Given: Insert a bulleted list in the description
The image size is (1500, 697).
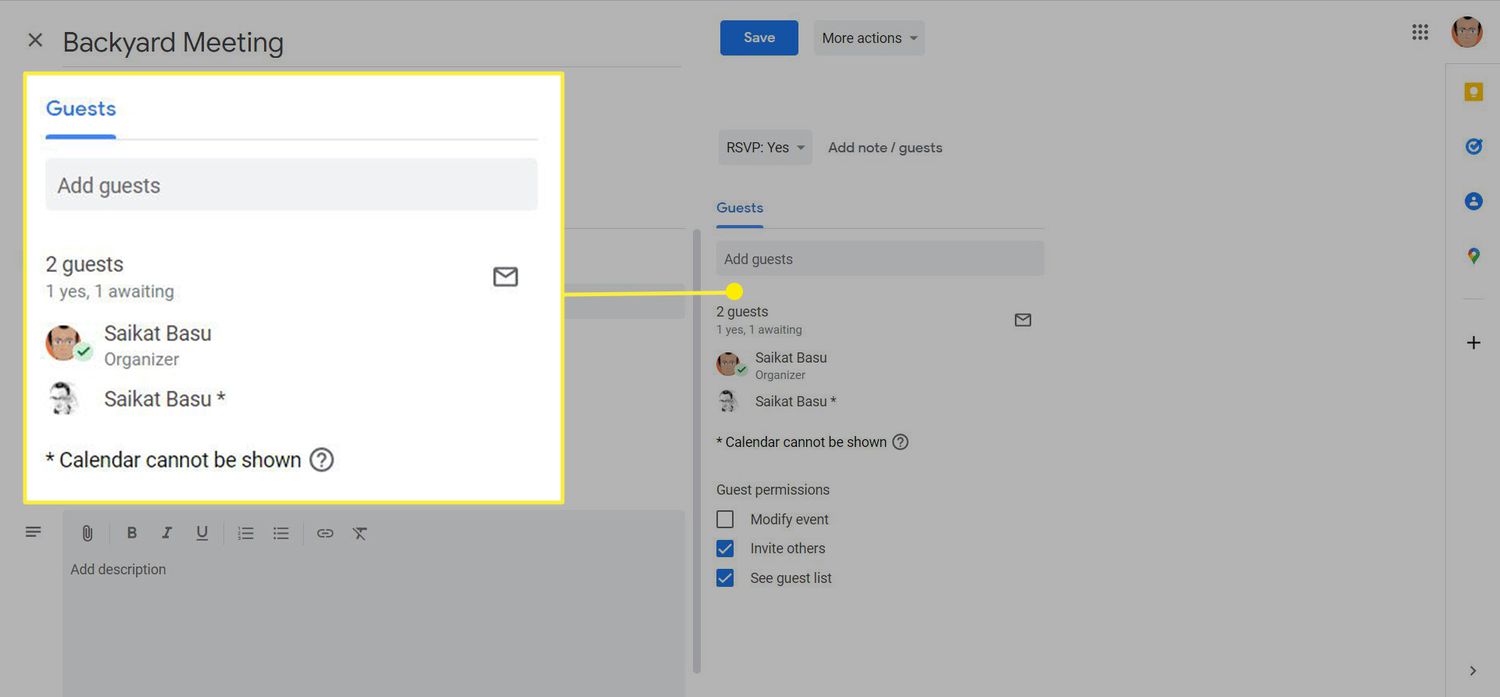Looking at the screenshot, I should [x=281, y=533].
